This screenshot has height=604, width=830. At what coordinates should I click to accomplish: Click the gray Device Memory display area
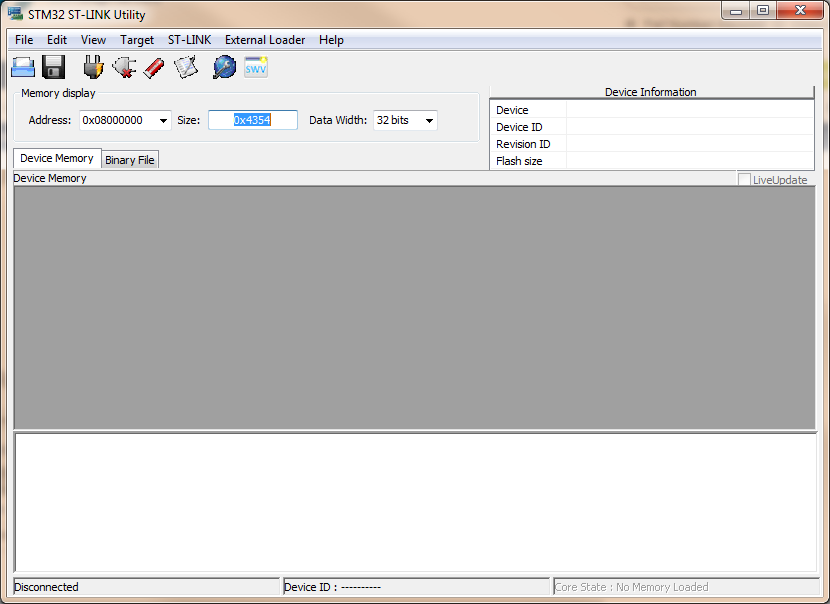pyautogui.click(x=414, y=308)
